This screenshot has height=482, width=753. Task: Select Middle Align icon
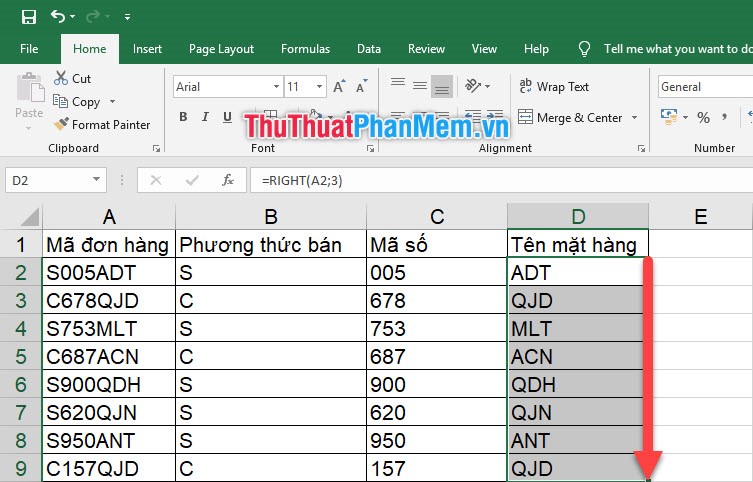click(420, 86)
